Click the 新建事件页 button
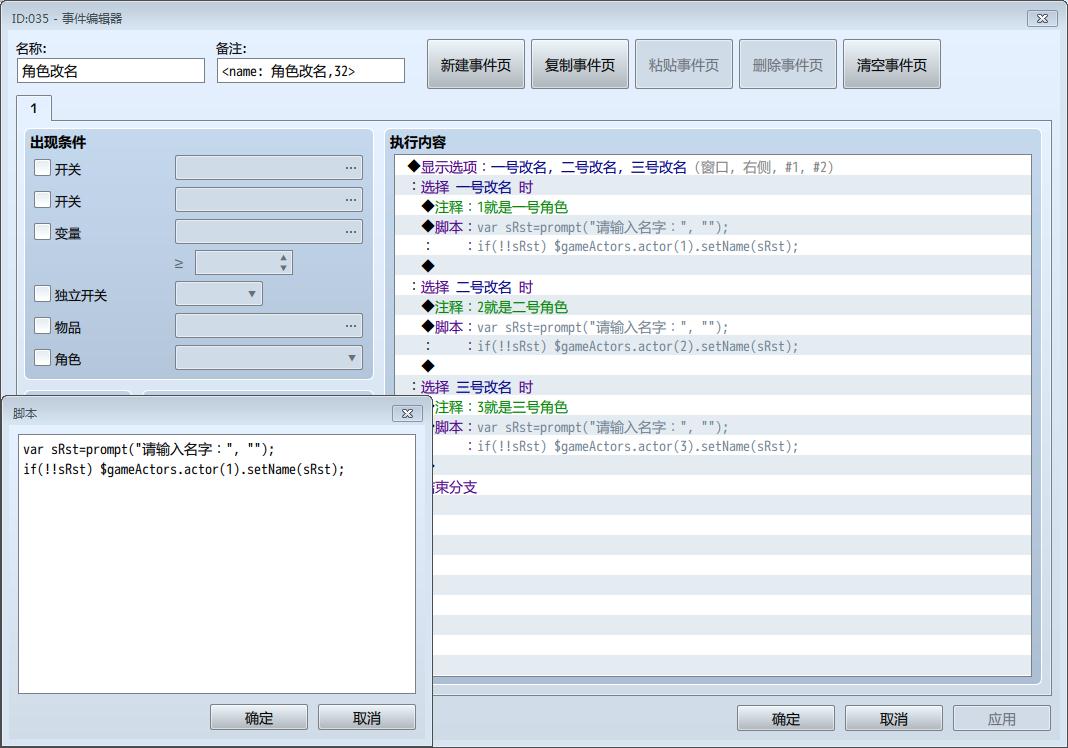This screenshot has height=748, width=1068. [476, 65]
